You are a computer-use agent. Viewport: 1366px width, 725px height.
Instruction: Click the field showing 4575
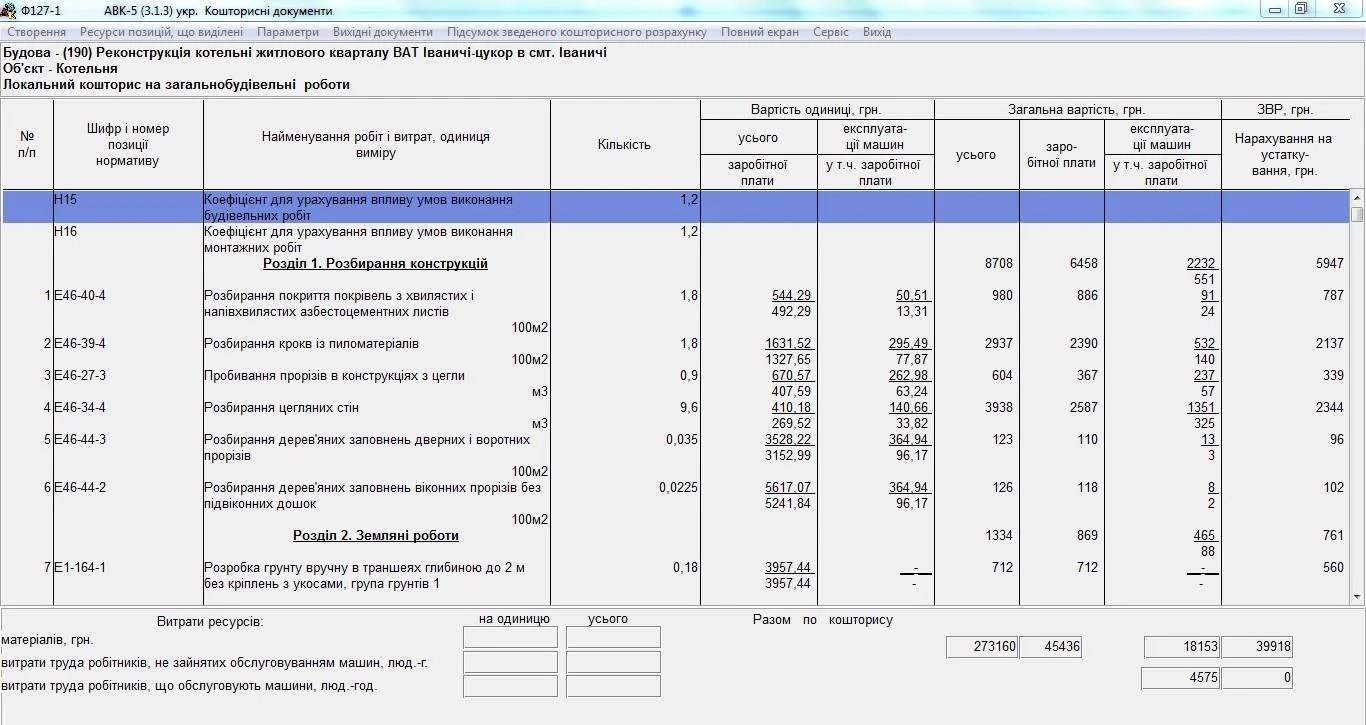[1181, 678]
